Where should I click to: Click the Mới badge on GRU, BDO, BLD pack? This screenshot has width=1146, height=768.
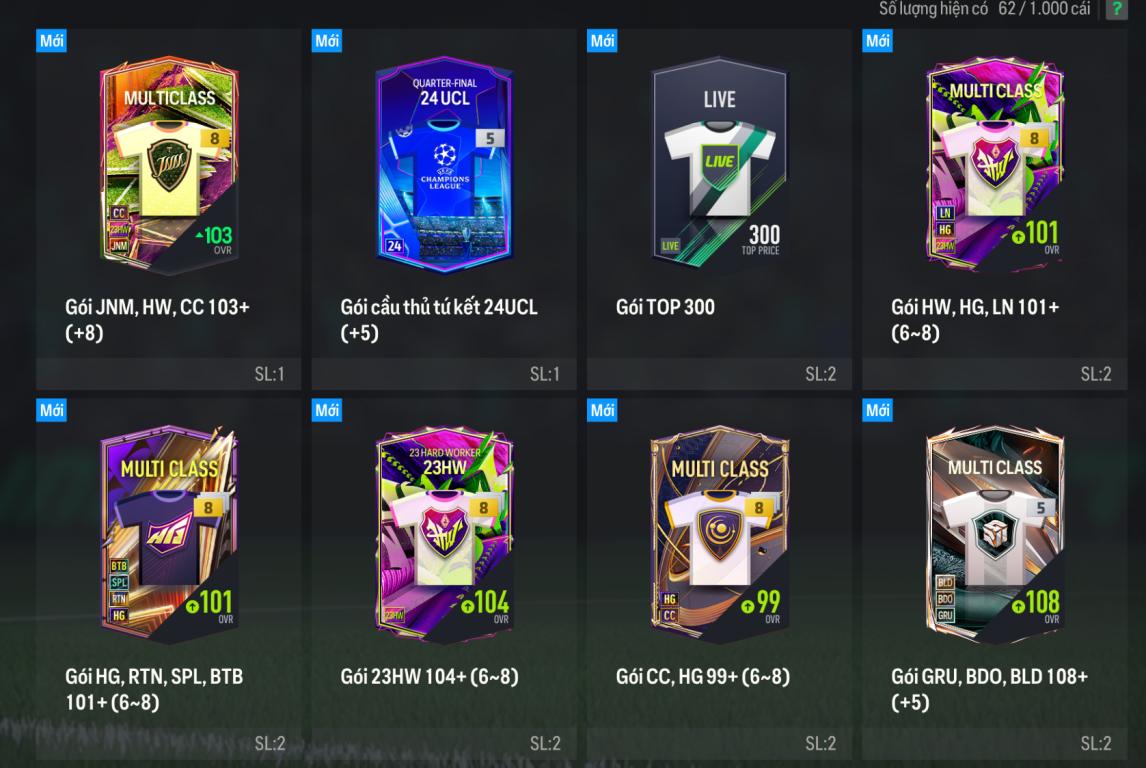coord(878,411)
